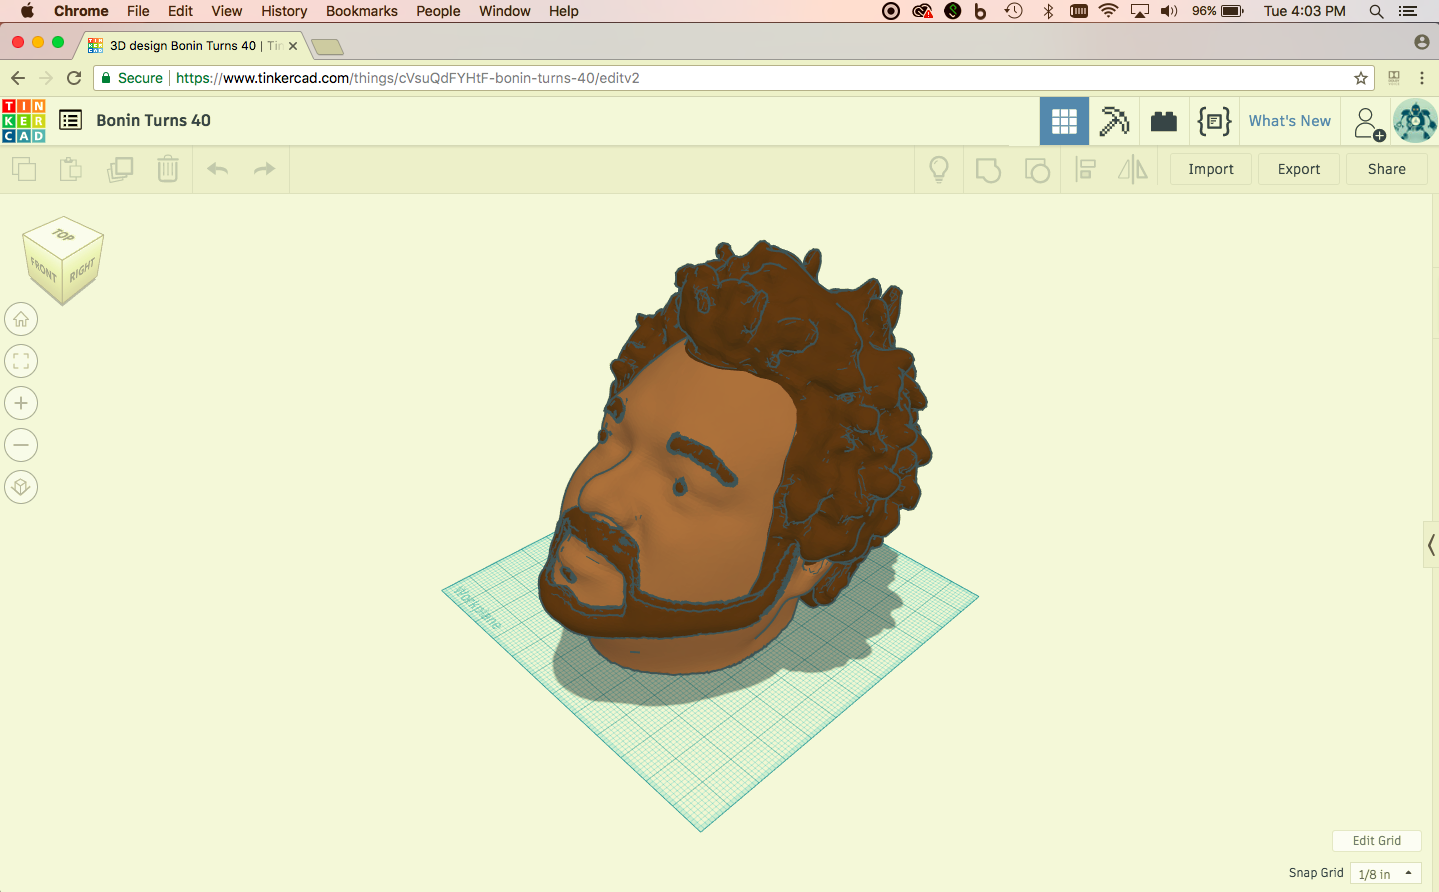Screen dimensions: 1439x892
Task: Zoom in using the plus control
Action: [x=21, y=402]
